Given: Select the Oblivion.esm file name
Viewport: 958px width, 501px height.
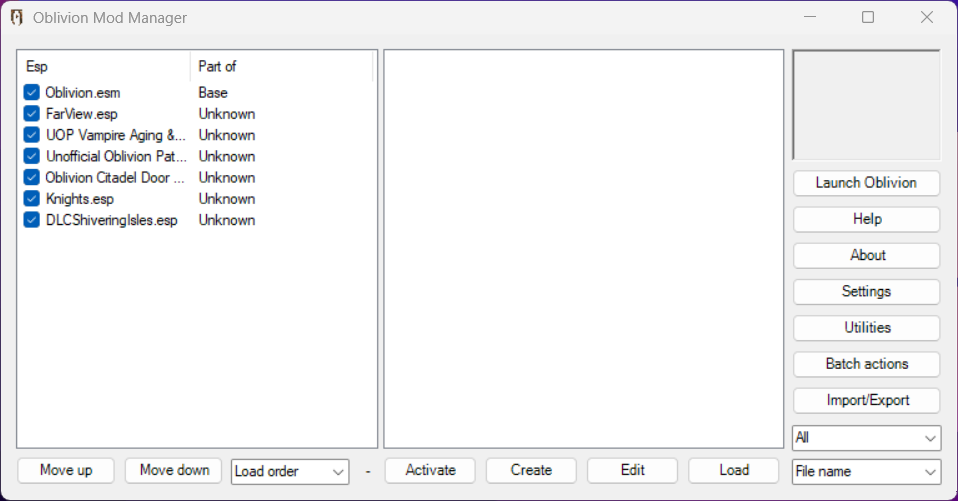Looking at the screenshot, I should [82, 93].
